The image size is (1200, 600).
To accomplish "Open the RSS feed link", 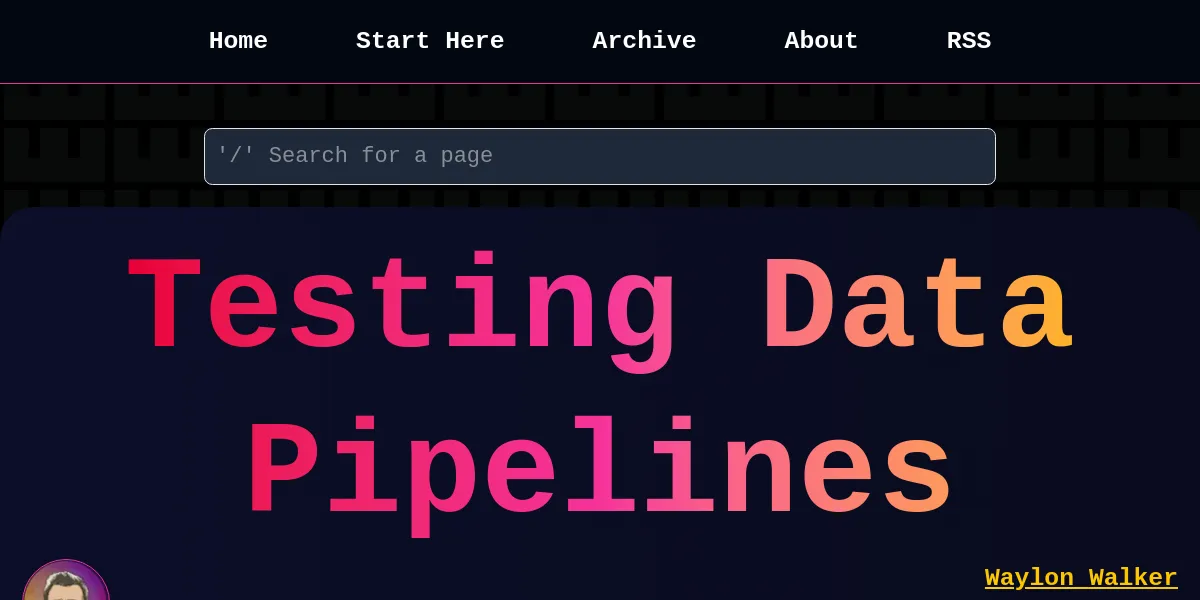I will (968, 41).
